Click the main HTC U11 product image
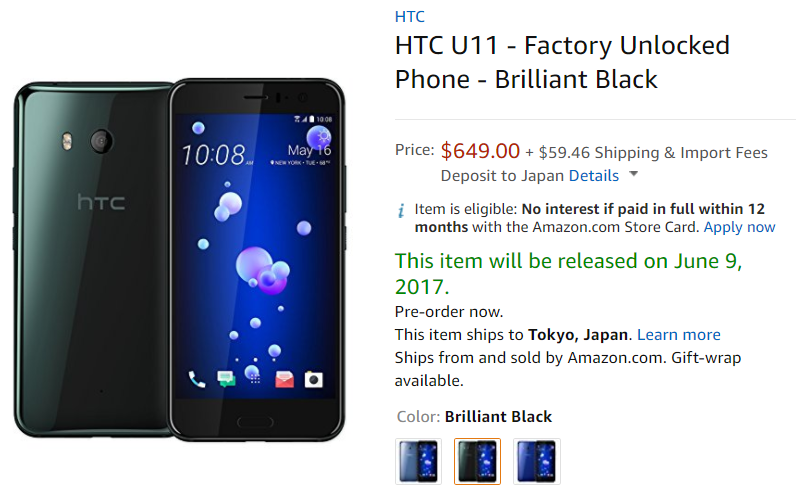The image size is (796, 494). pos(179,259)
